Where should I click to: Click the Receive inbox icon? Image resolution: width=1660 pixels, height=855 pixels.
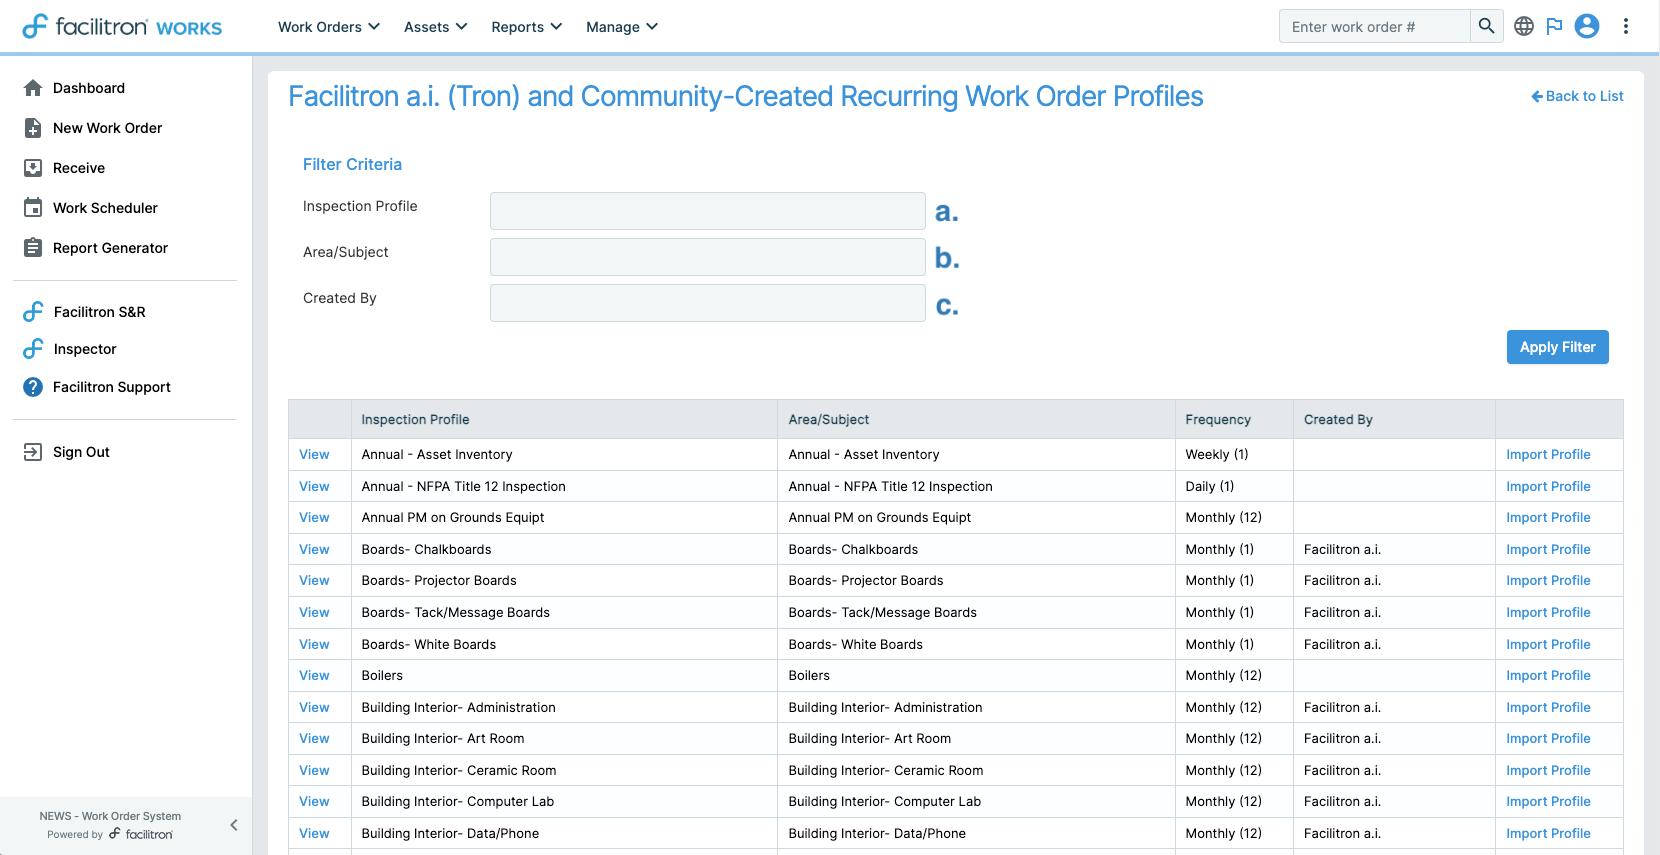pyautogui.click(x=33, y=168)
